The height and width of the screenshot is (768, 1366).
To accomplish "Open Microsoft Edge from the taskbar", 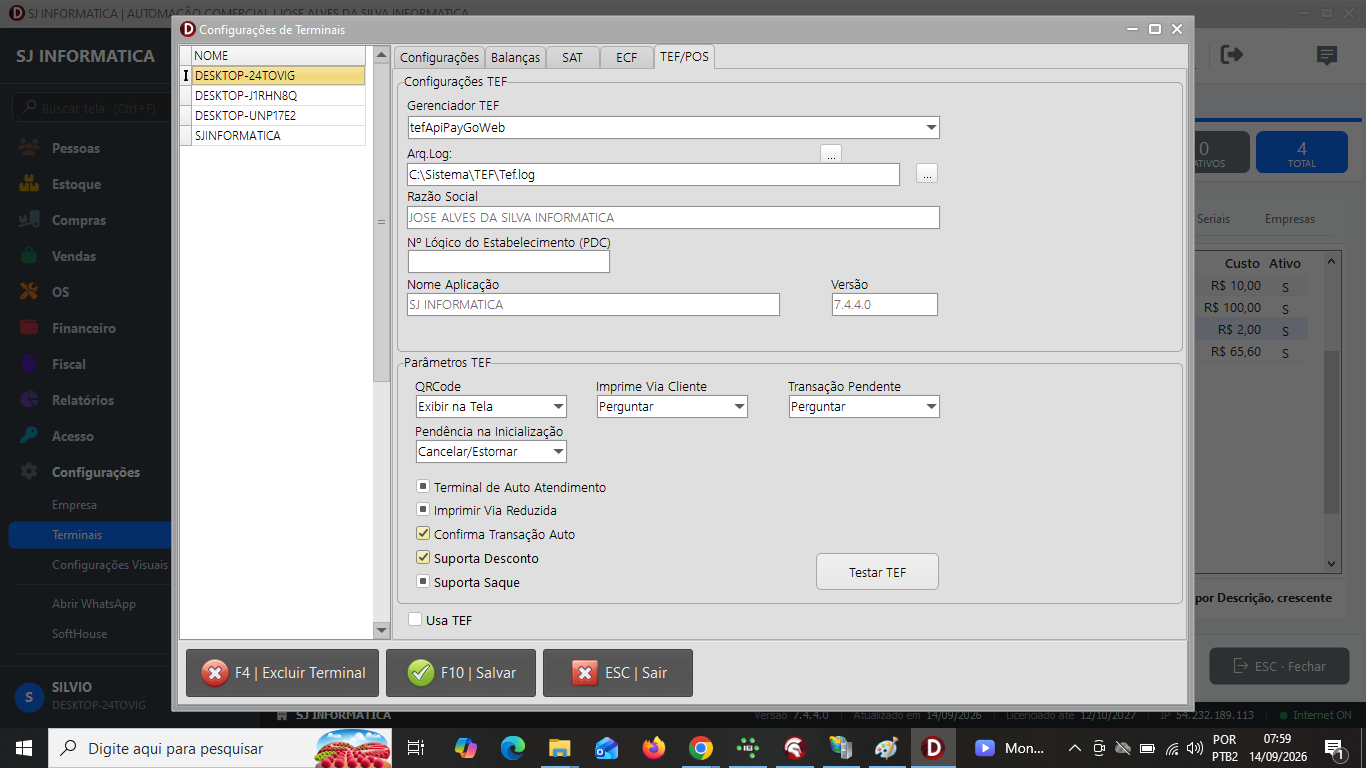I will click(x=513, y=748).
